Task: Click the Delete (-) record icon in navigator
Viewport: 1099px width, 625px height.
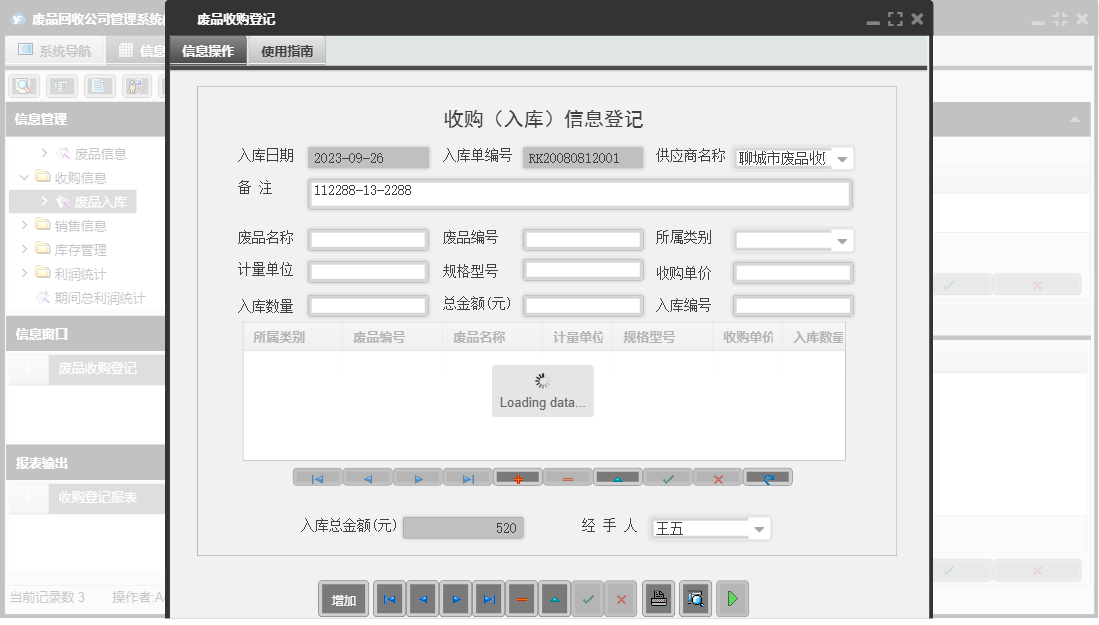Action: (567, 478)
